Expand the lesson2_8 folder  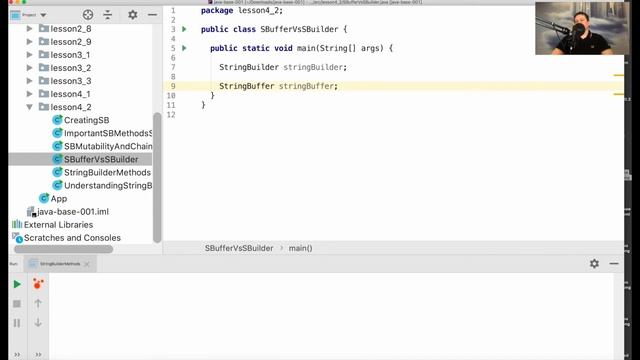(29, 29)
